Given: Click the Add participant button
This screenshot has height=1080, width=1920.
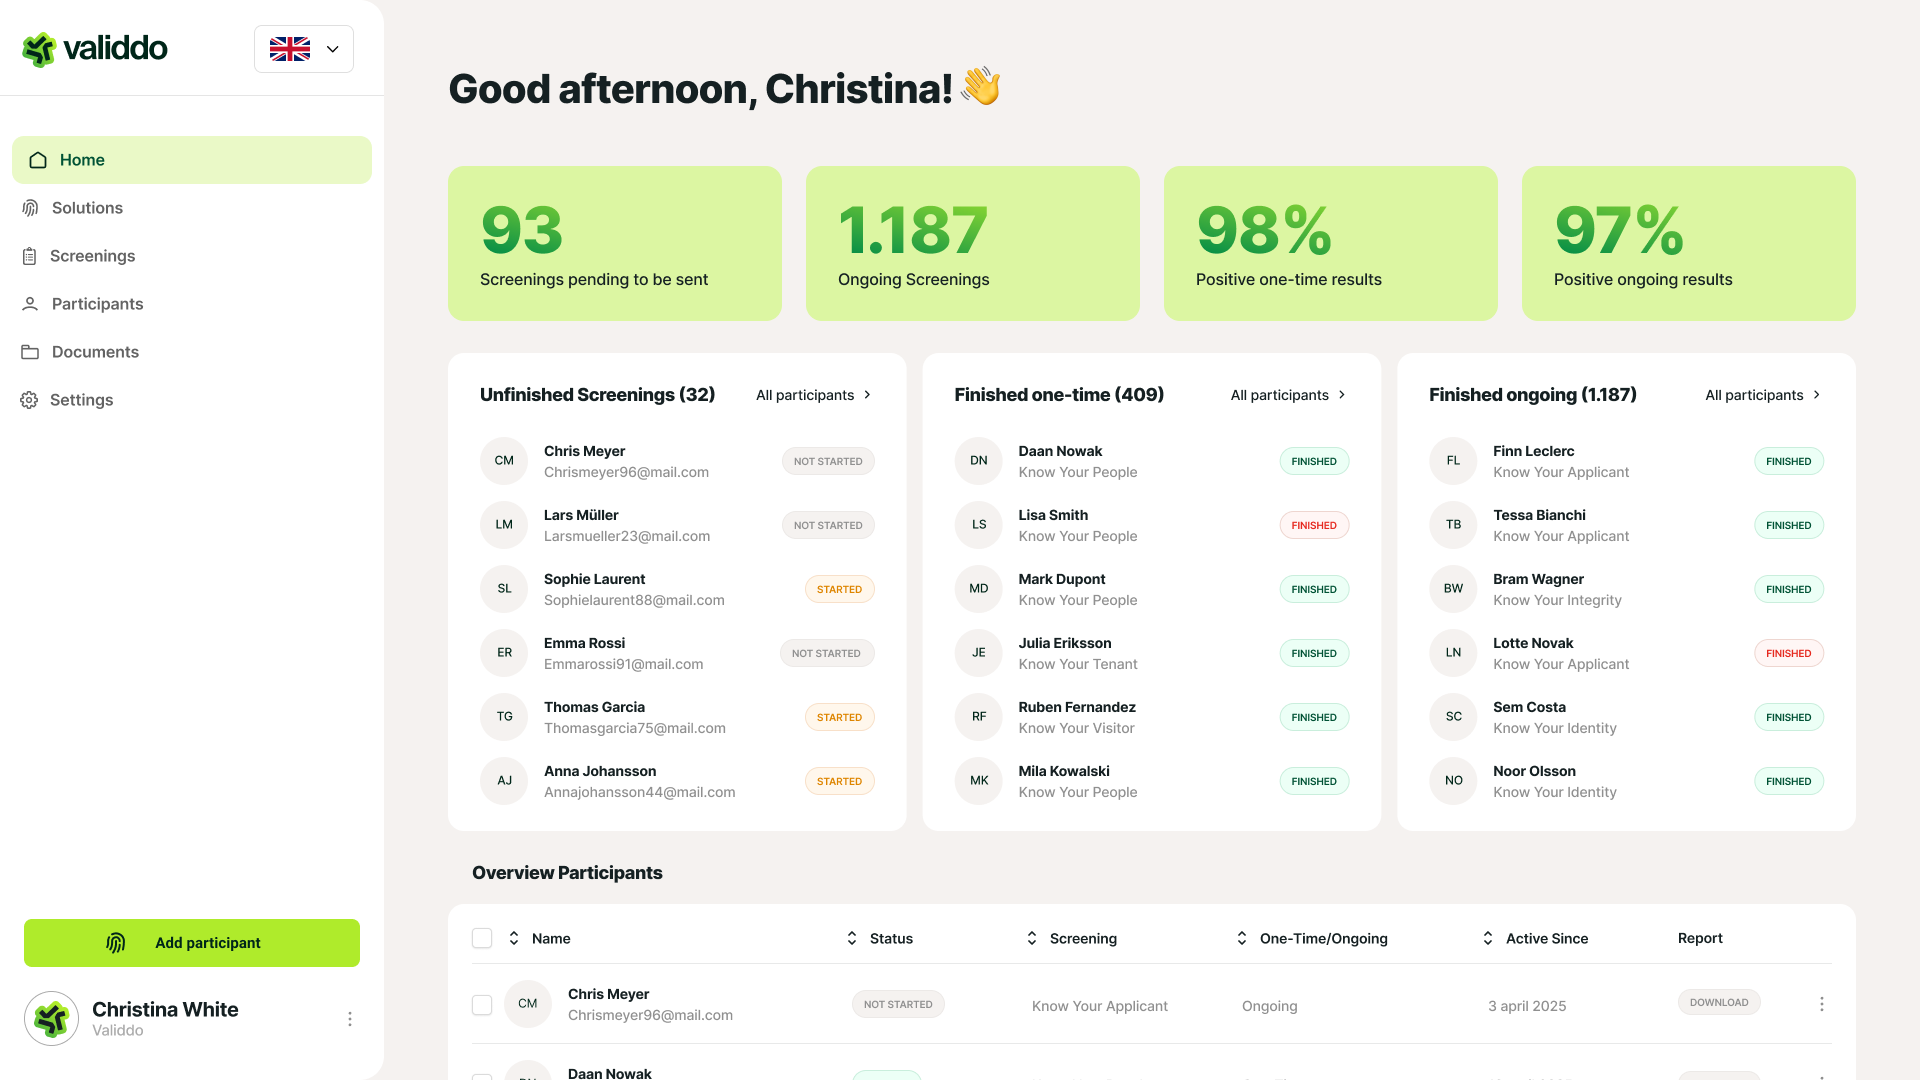Looking at the screenshot, I should point(192,943).
